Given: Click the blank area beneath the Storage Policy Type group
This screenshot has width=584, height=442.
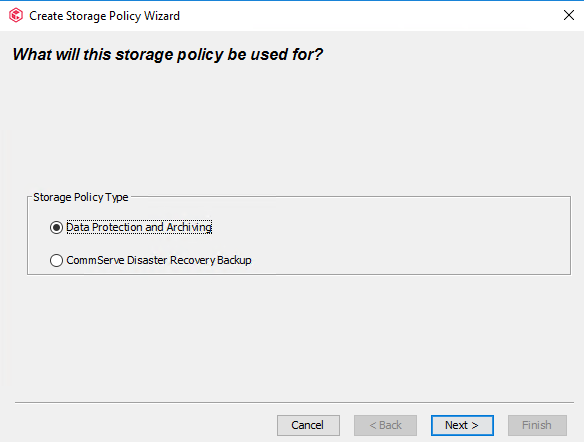Looking at the screenshot, I should tap(291, 335).
